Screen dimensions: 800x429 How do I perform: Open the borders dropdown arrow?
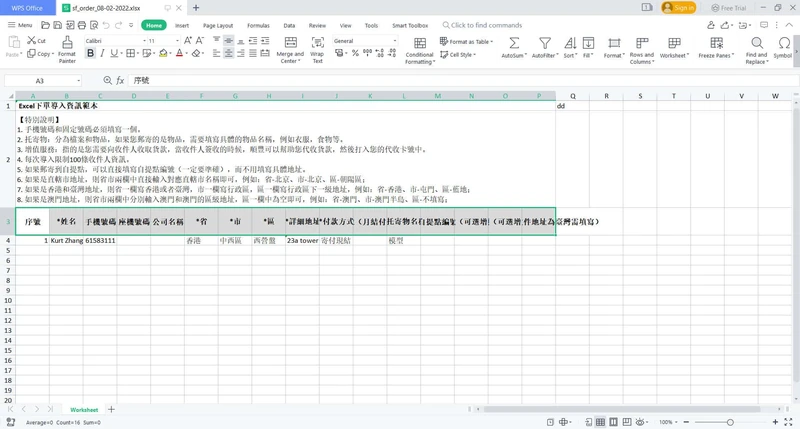tap(138, 53)
